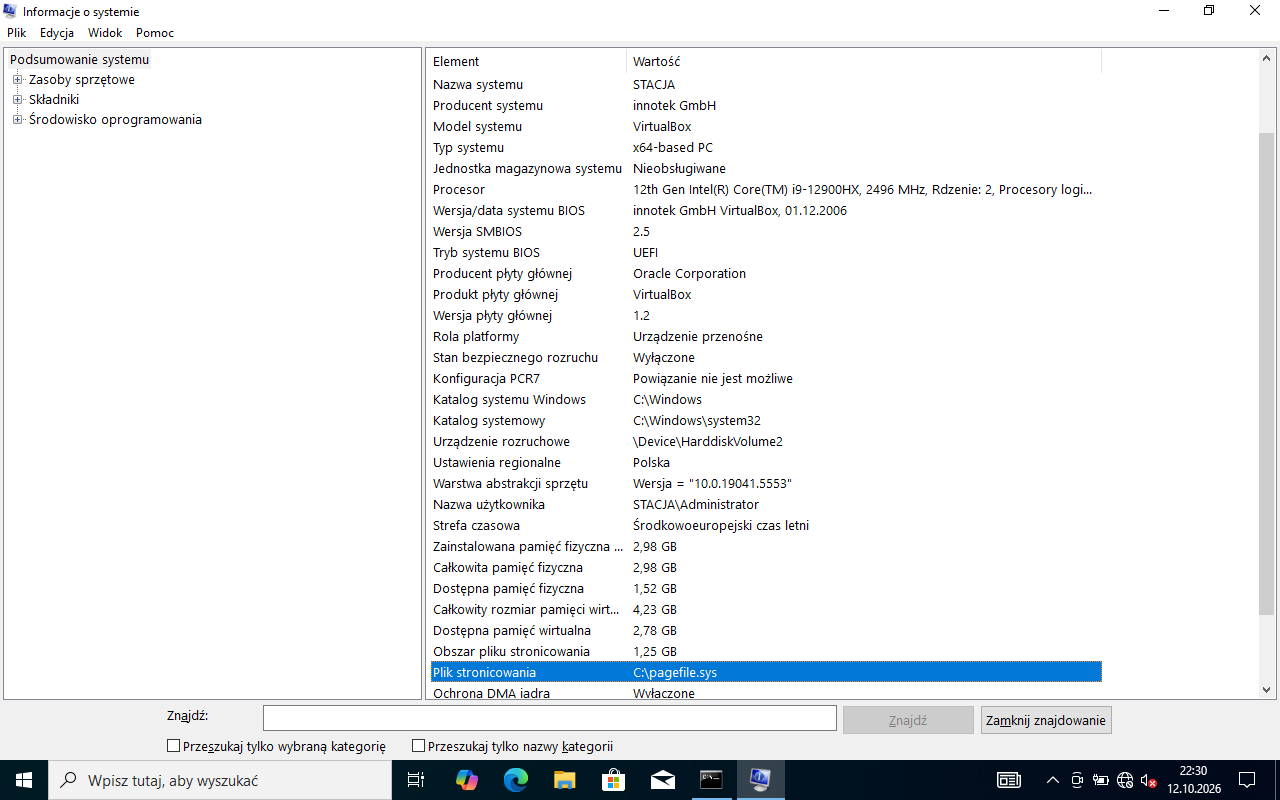Open Microsoft Edge from the taskbar

[x=515, y=780]
